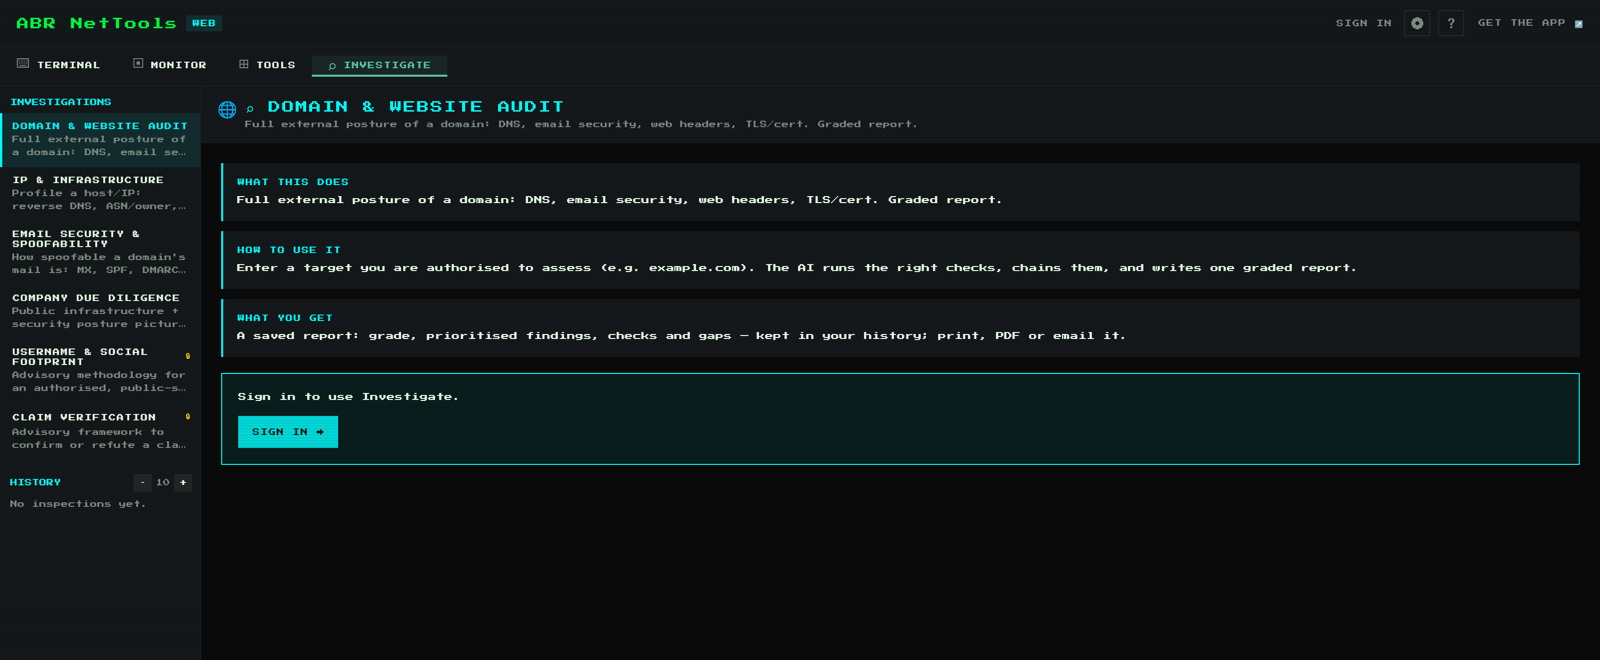Click the Investigate tab's magnifier icon

coord(332,66)
